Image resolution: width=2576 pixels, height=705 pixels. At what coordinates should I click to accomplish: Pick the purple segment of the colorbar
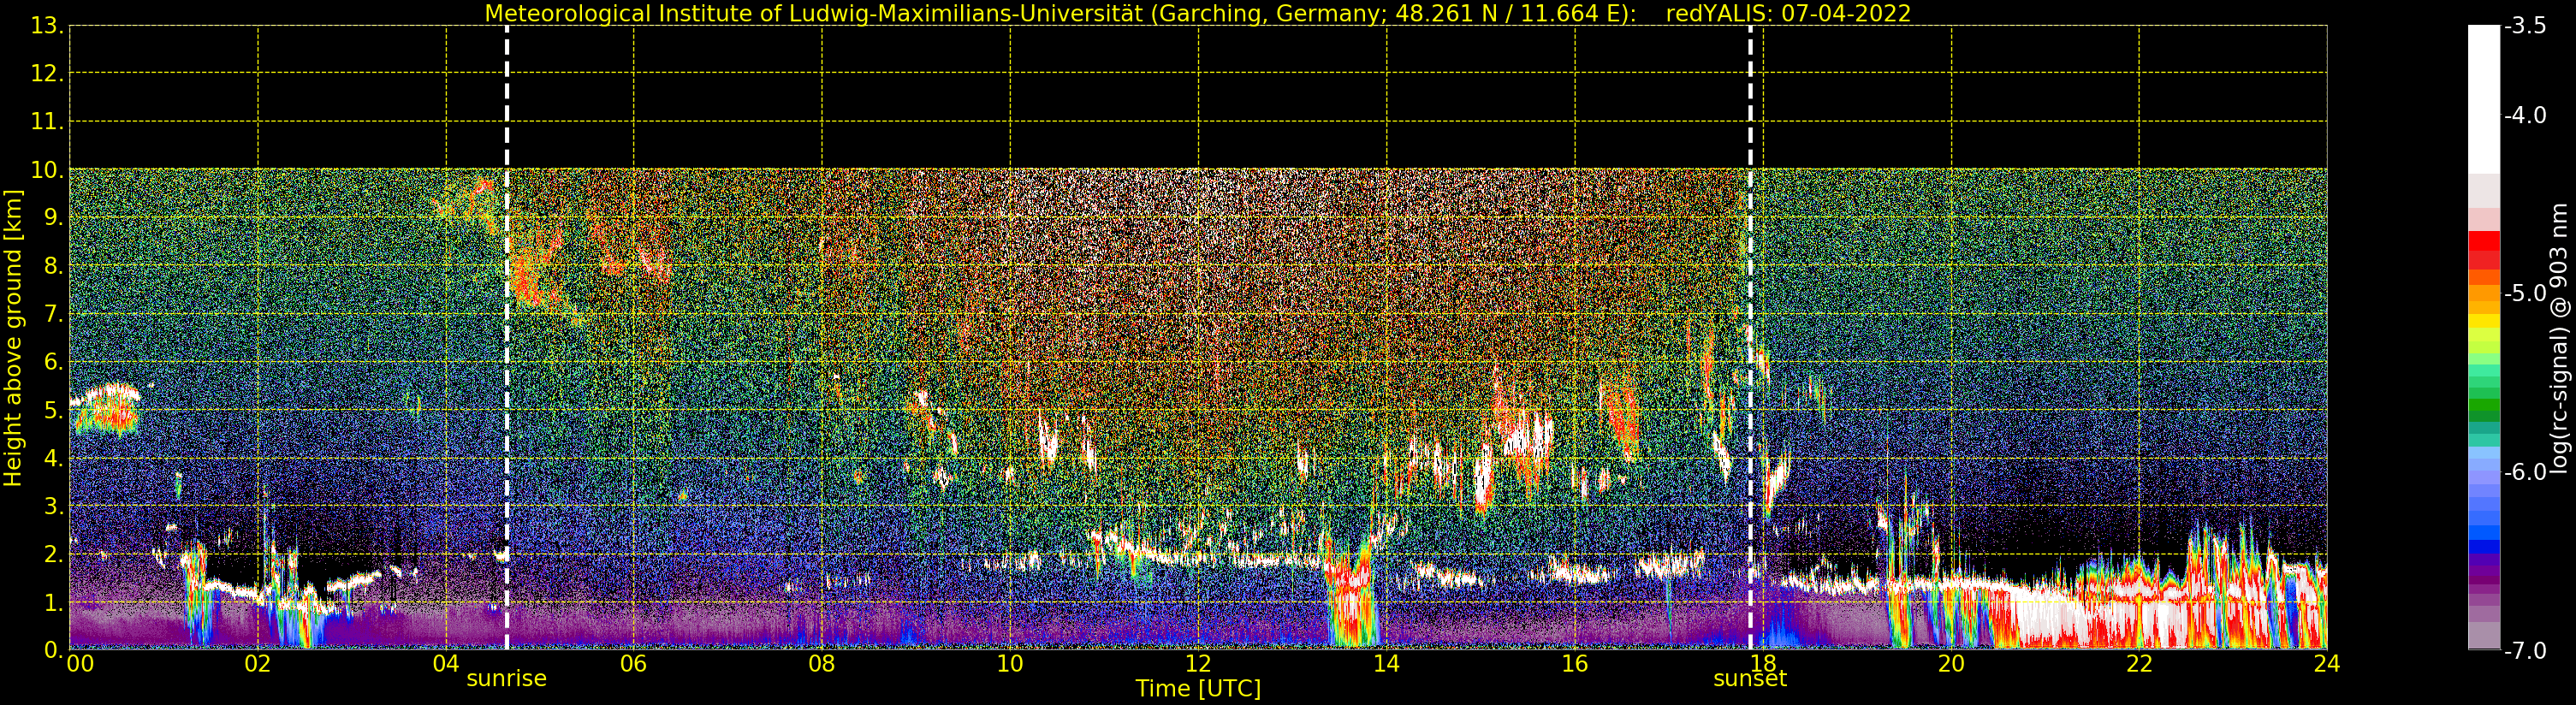point(2483,571)
